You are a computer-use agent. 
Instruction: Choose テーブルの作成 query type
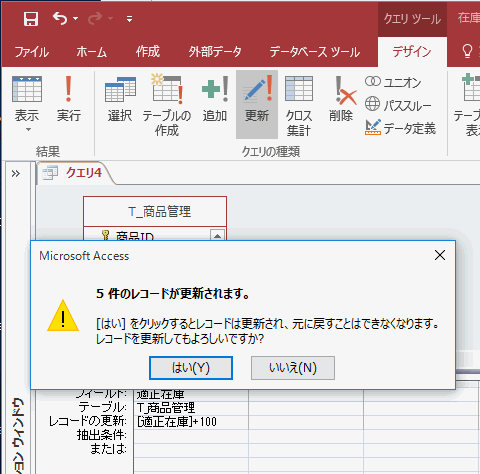(167, 106)
